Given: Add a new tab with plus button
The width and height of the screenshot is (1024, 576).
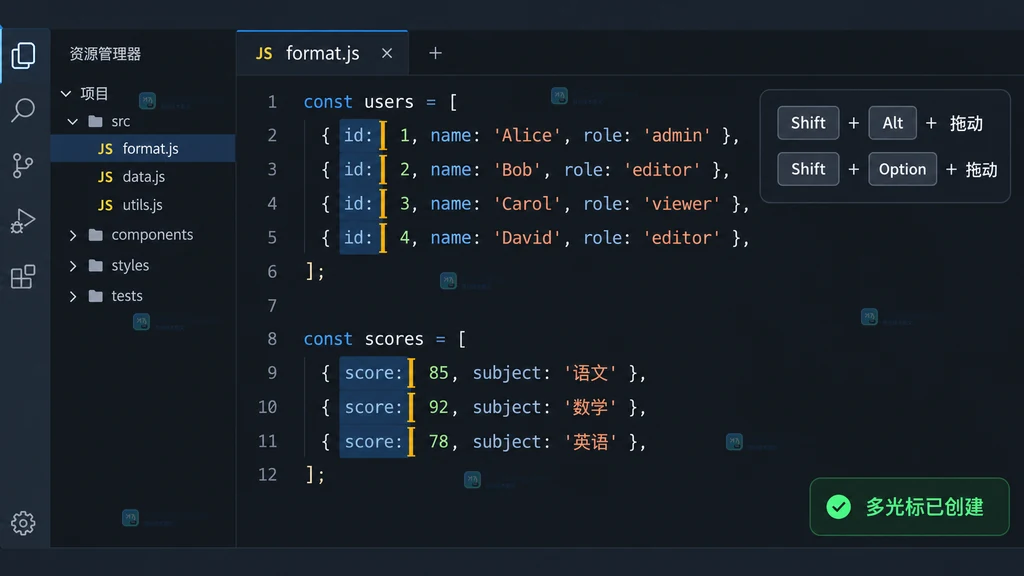Looking at the screenshot, I should pos(435,54).
